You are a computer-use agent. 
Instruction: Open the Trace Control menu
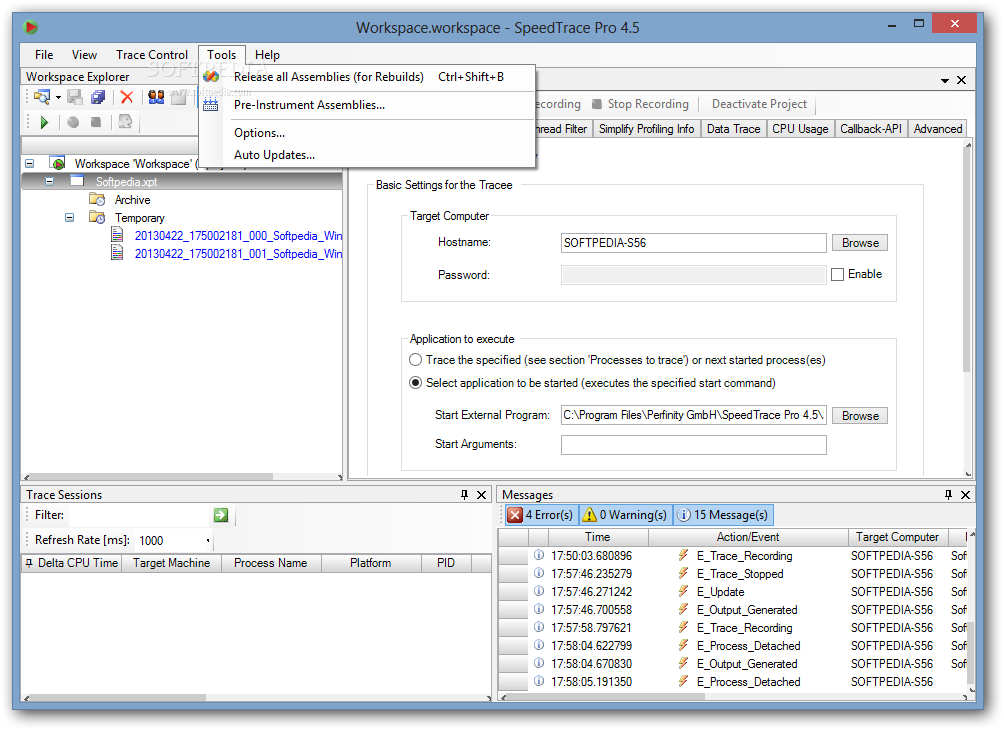point(152,55)
